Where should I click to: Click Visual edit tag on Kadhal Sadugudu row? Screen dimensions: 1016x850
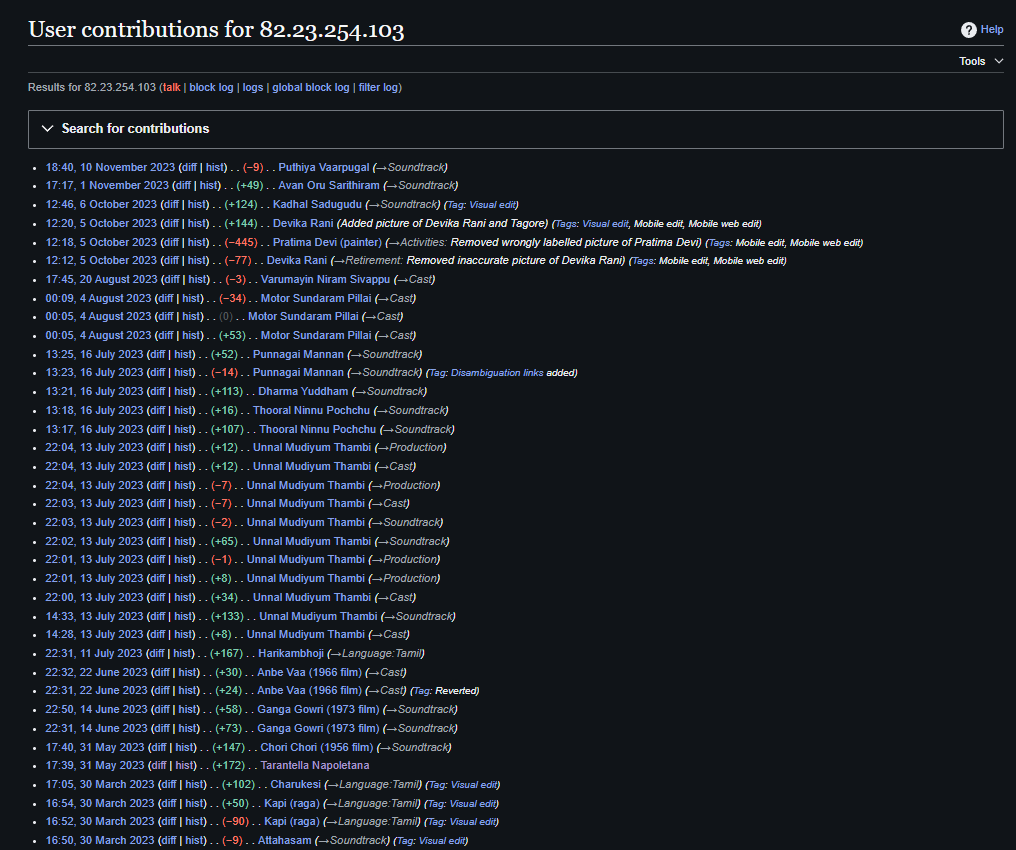pyautogui.click(x=492, y=205)
